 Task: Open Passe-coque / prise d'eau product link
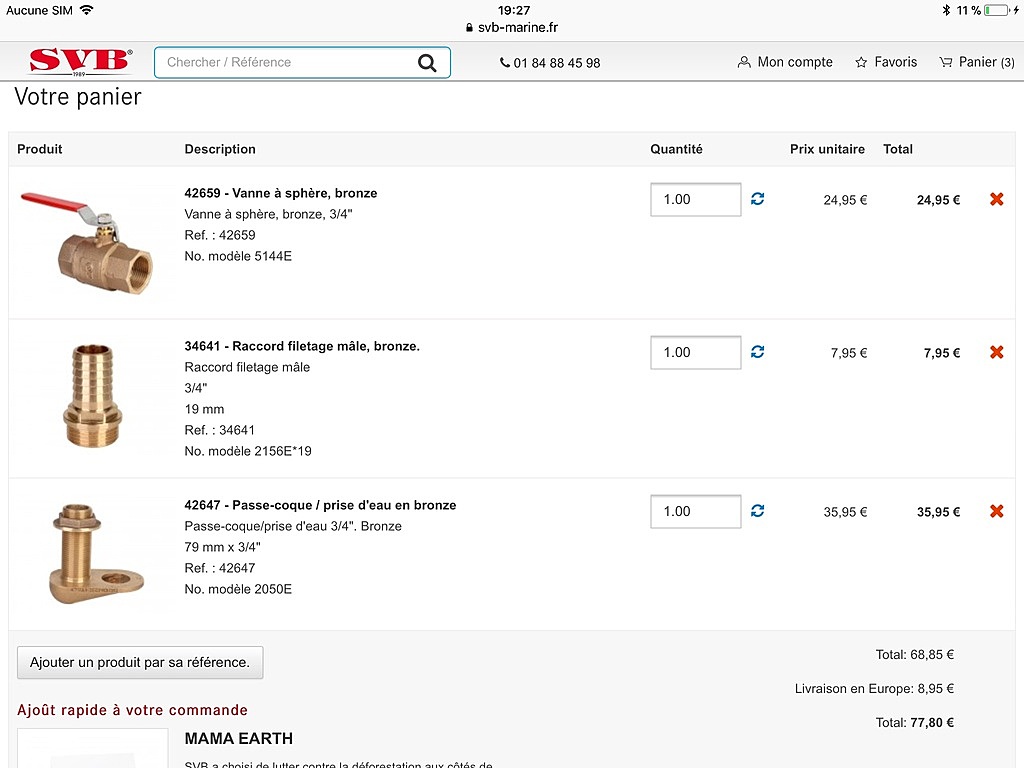point(320,505)
